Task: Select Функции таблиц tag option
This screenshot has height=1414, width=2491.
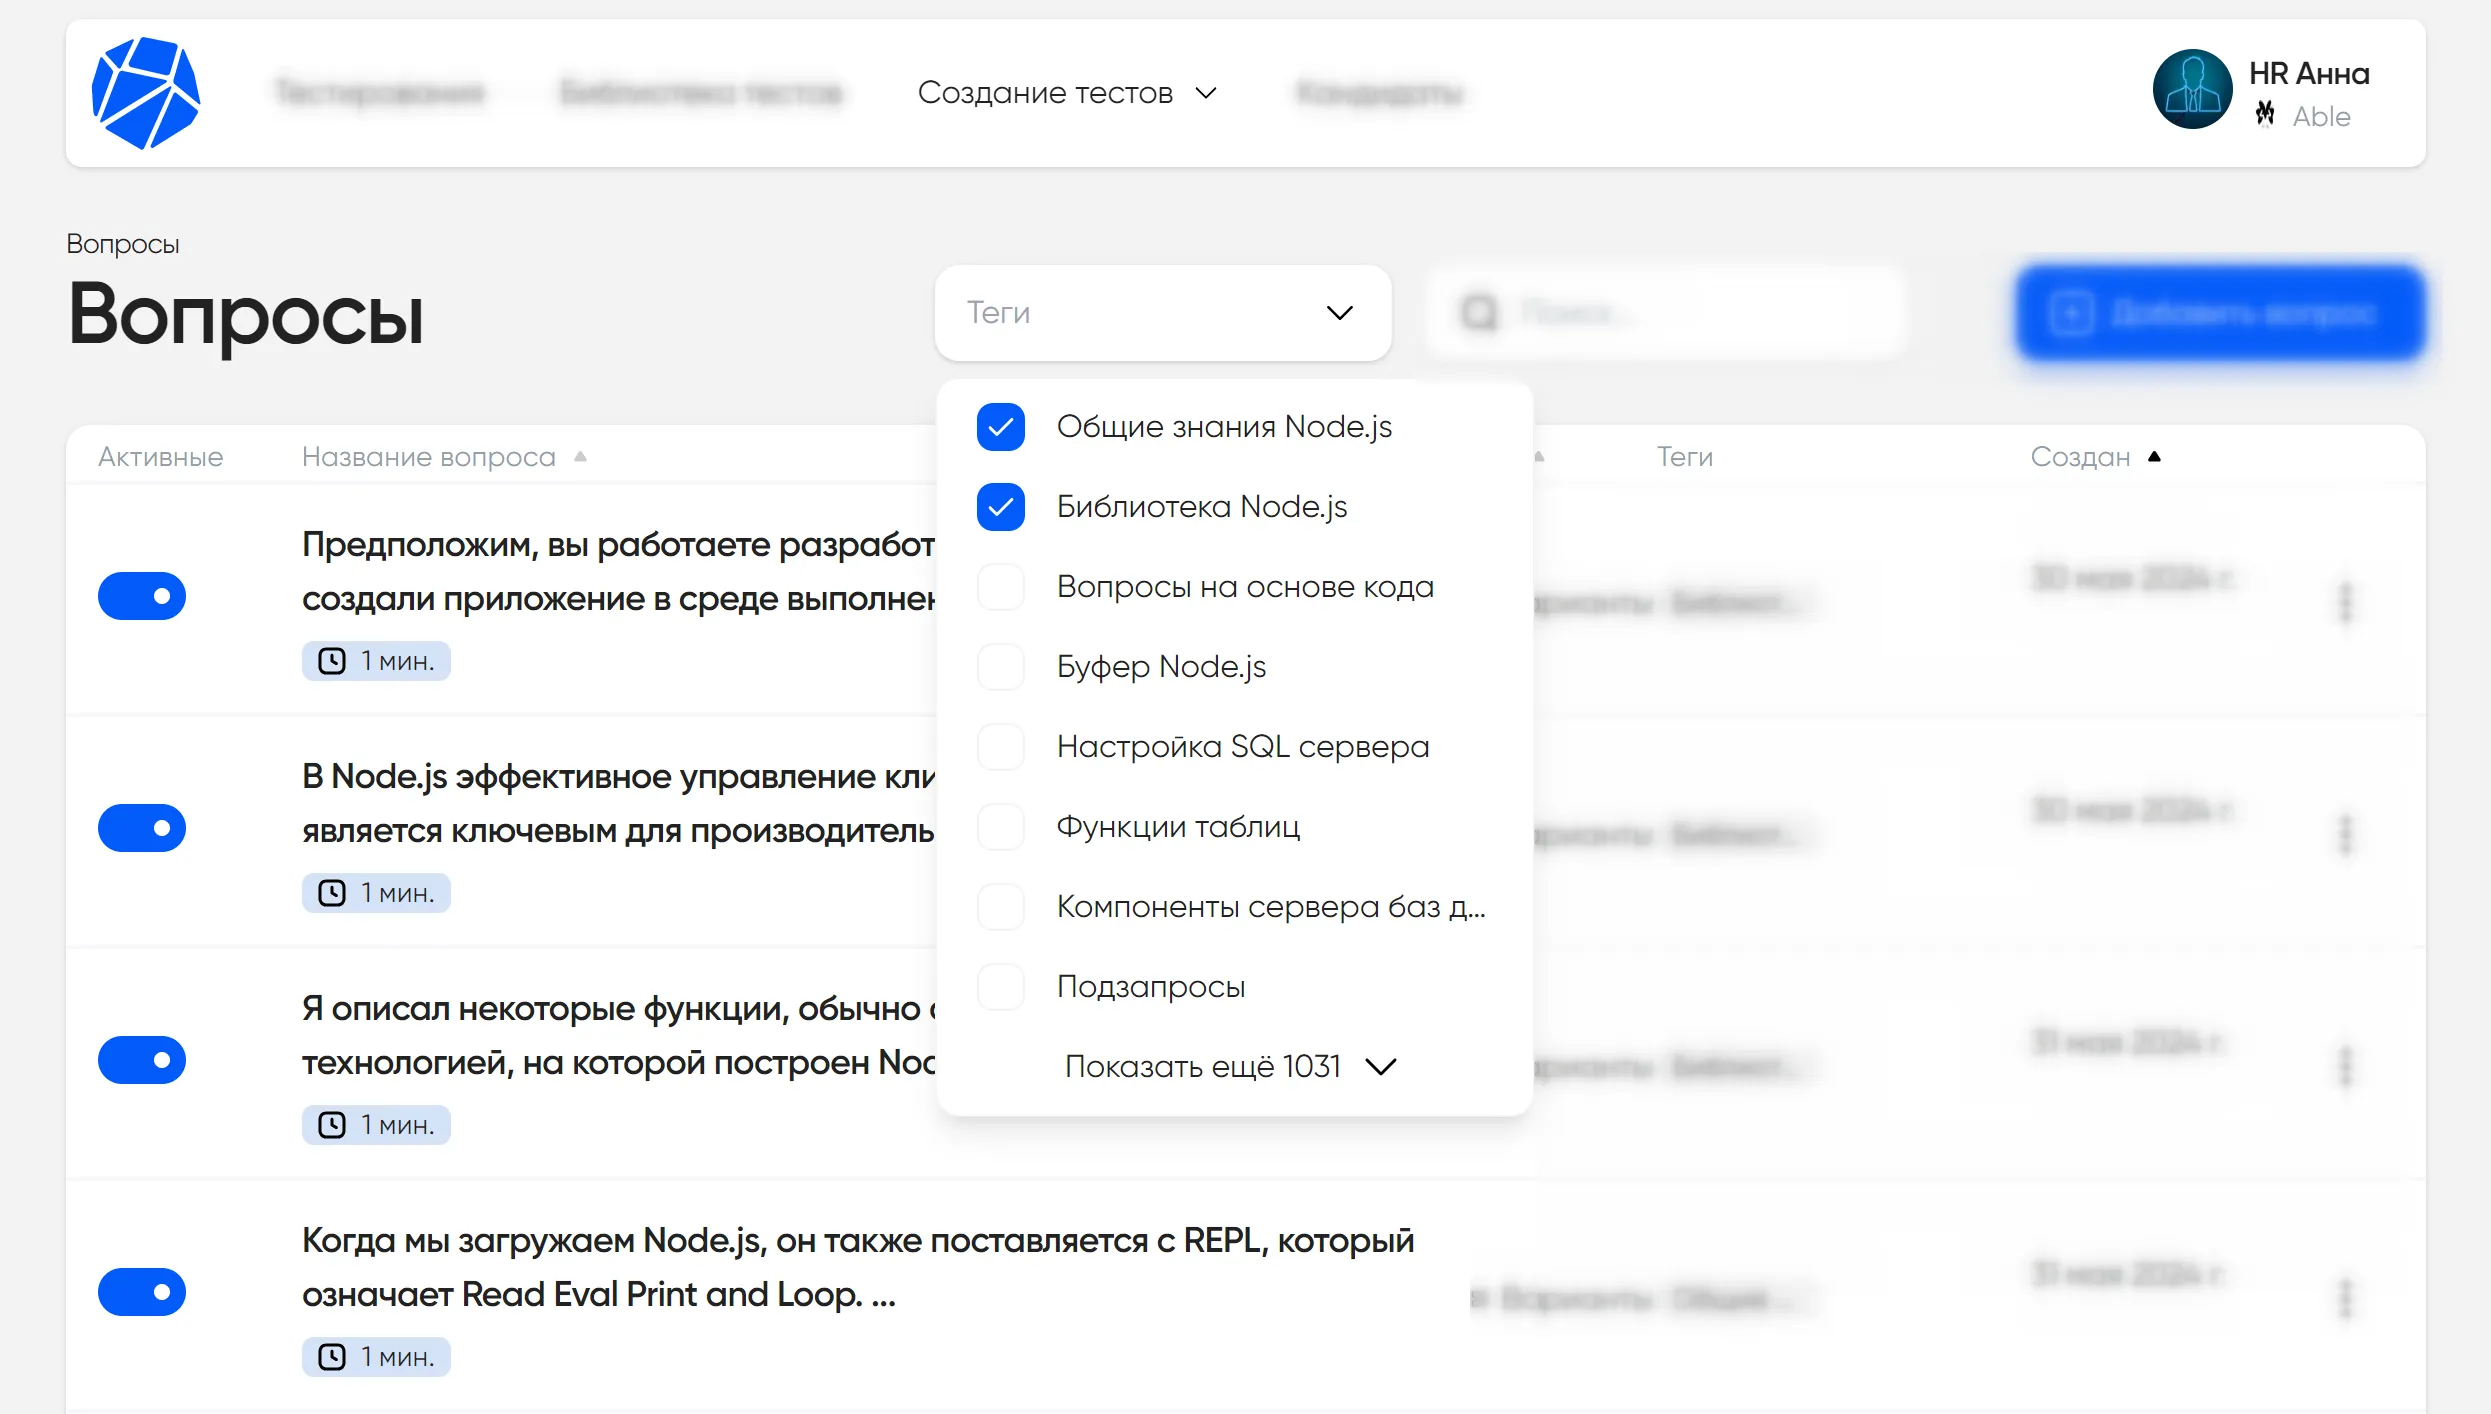Action: tap(1178, 827)
